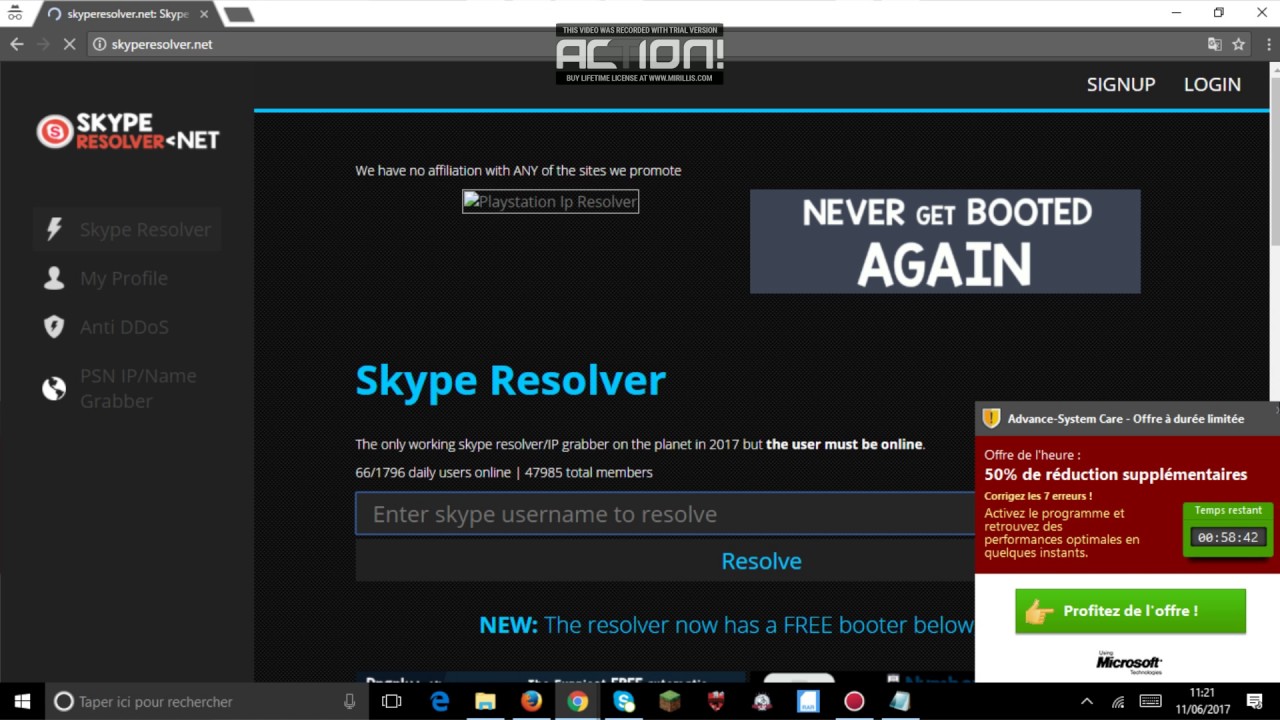The width and height of the screenshot is (1280, 720).
Task: Click the Chrome taskbar icon
Action: [x=577, y=701]
